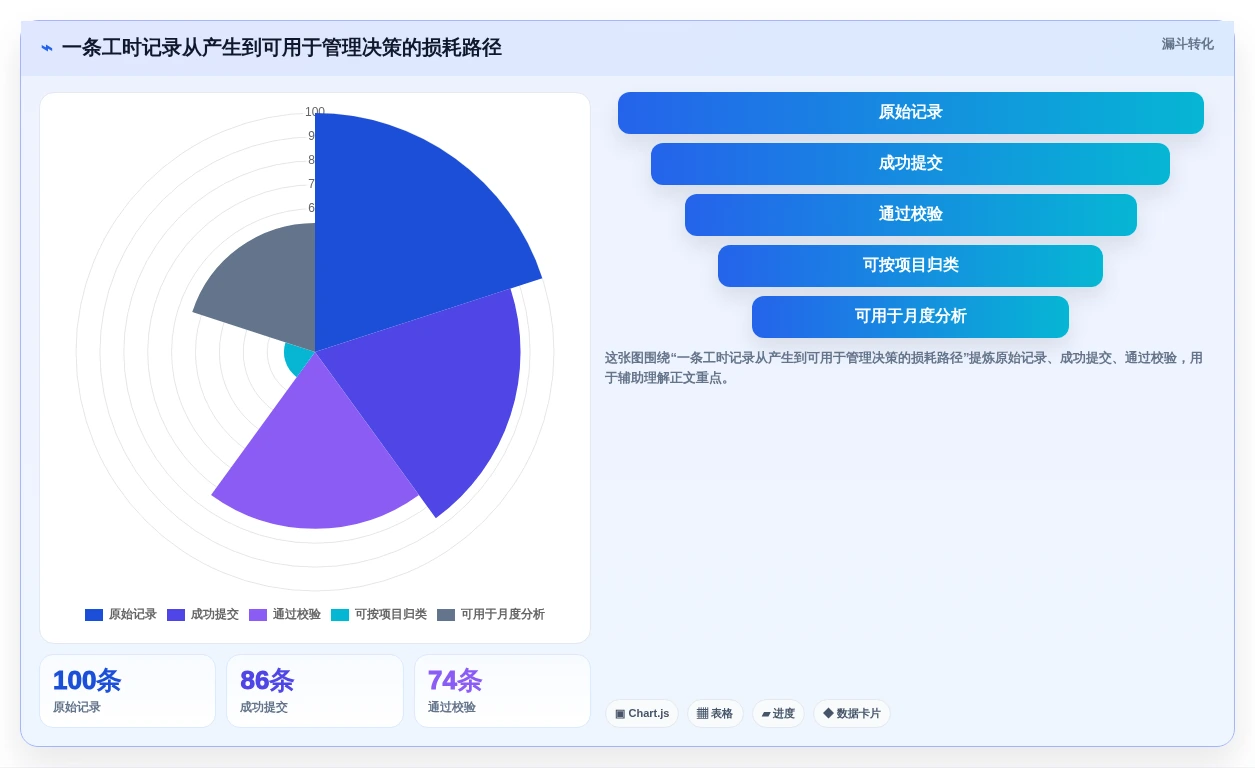Click the description paragraph under the funnel
The width and height of the screenshot is (1255, 768).
[x=904, y=368]
